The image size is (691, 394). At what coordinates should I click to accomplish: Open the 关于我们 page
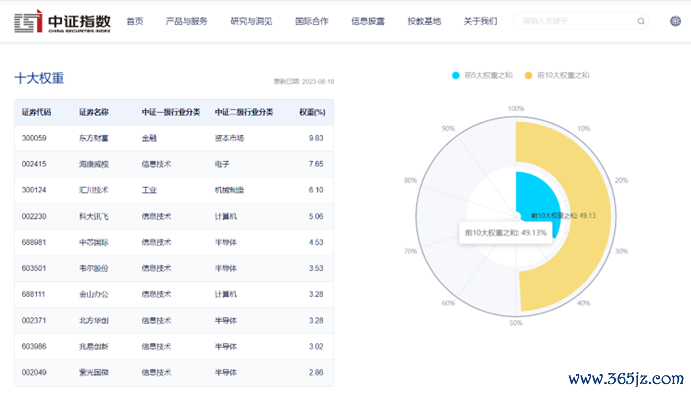pyautogui.click(x=480, y=21)
